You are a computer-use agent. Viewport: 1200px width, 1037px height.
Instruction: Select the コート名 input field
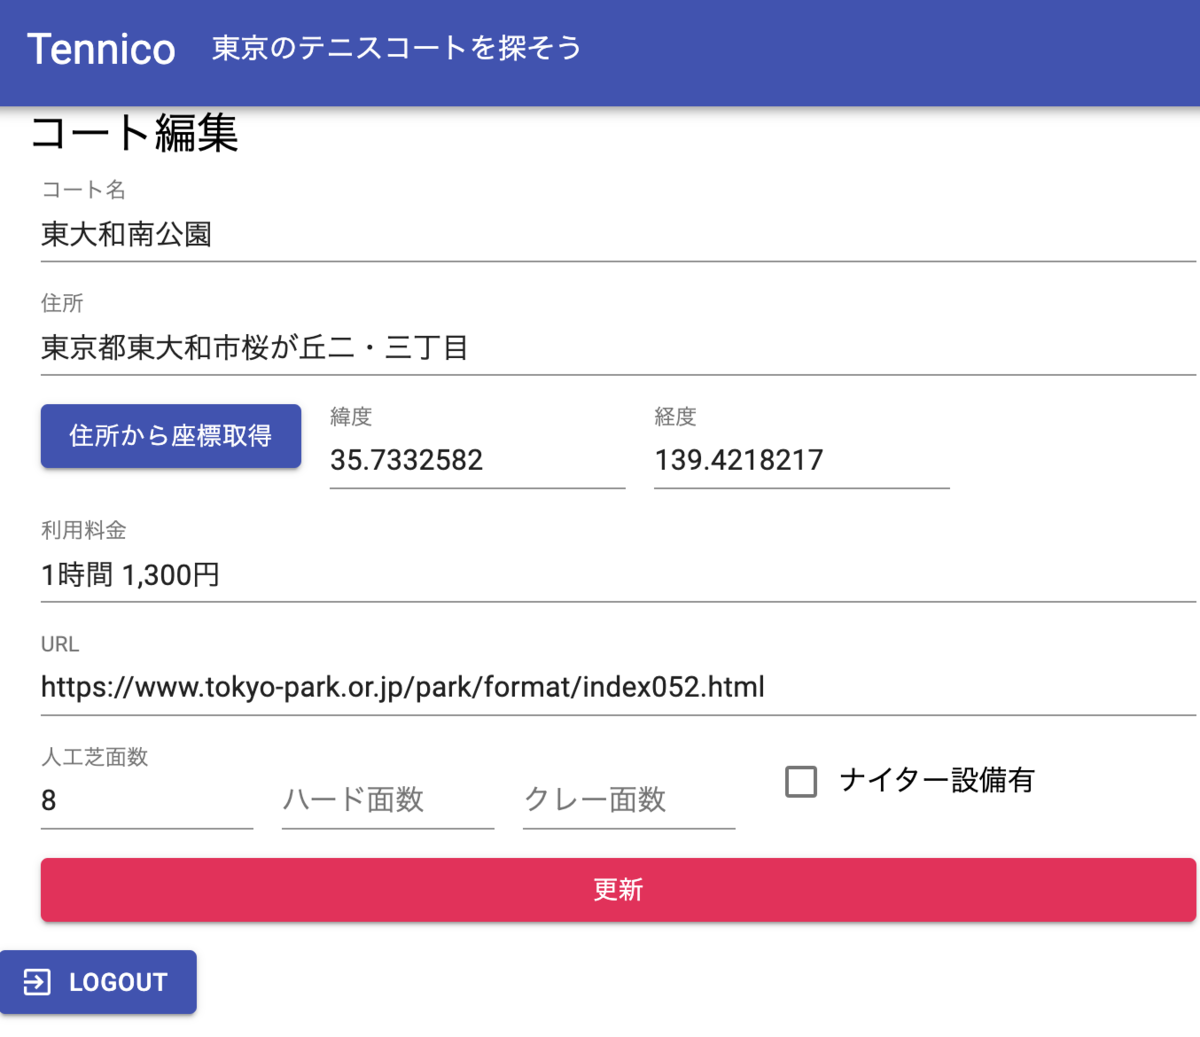pos(400,235)
